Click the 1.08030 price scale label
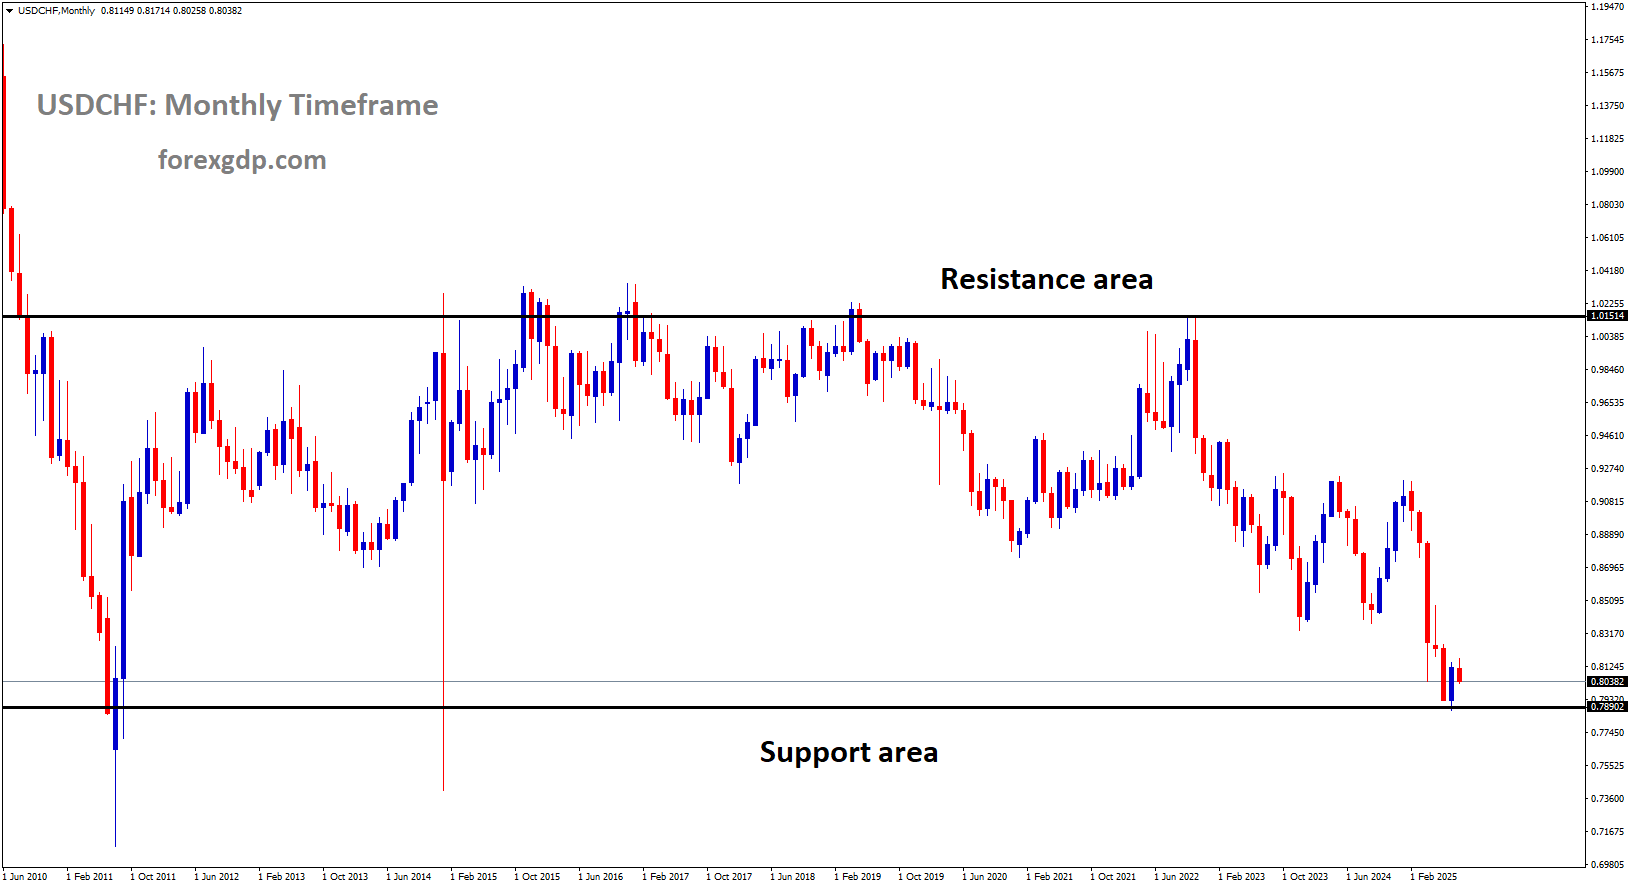 click(x=1607, y=205)
